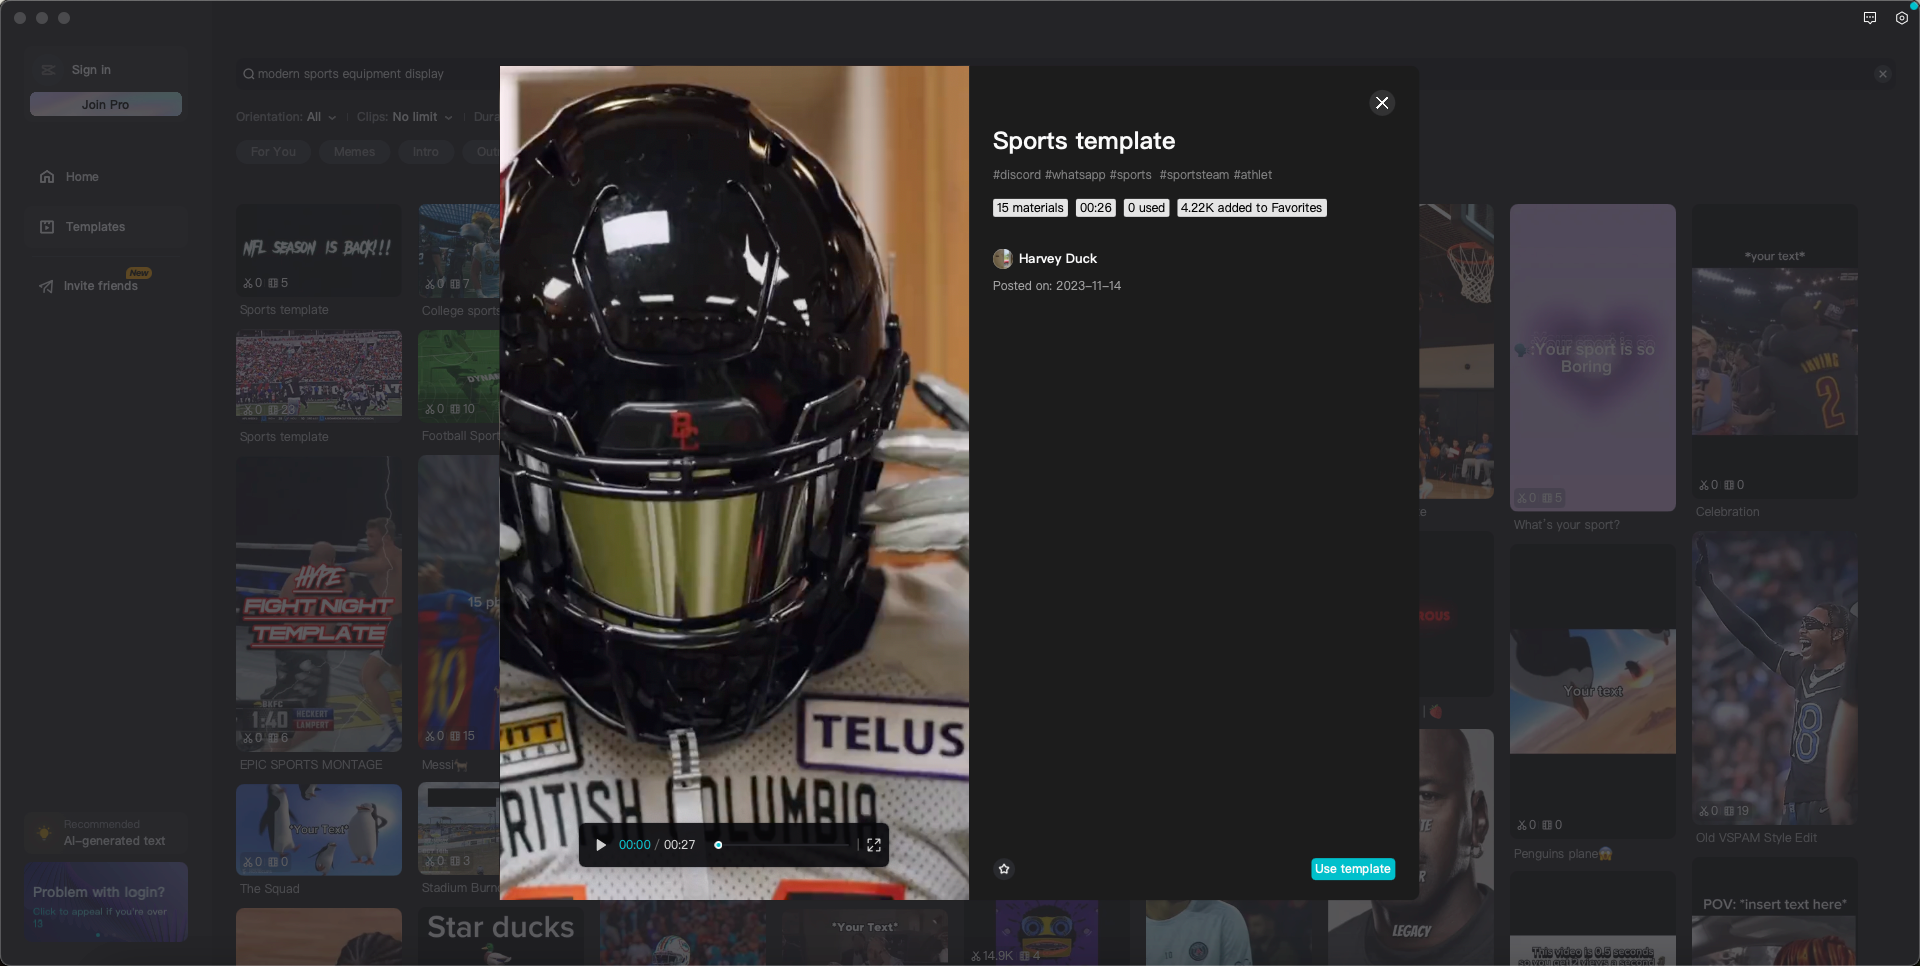
Task: Open Invite friends from the sidebar
Action: [x=47, y=287]
